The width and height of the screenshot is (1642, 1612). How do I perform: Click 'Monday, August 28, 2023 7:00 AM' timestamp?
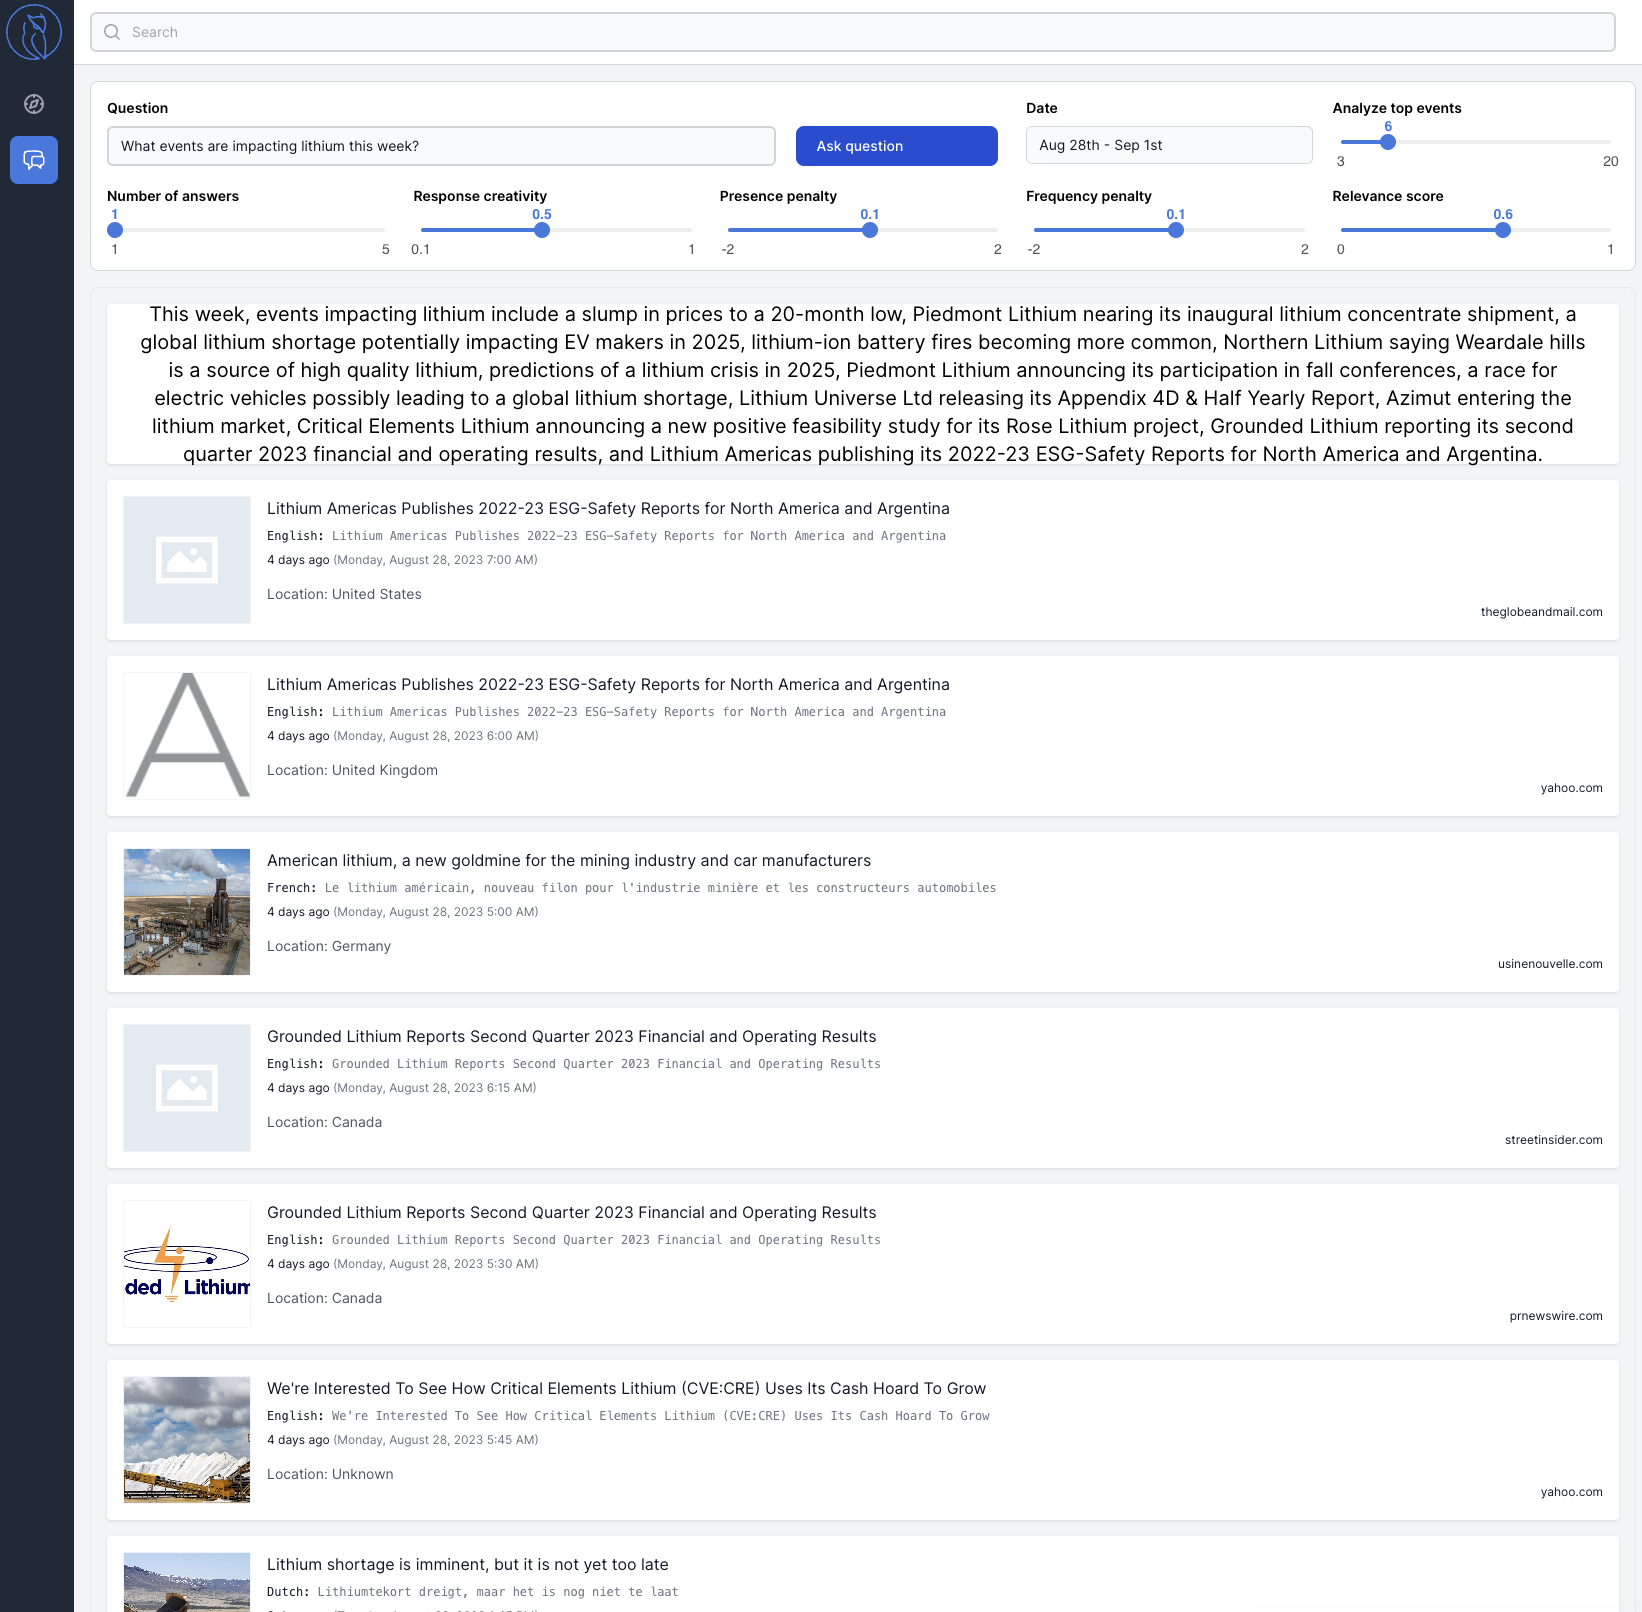[x=435, y=560]
